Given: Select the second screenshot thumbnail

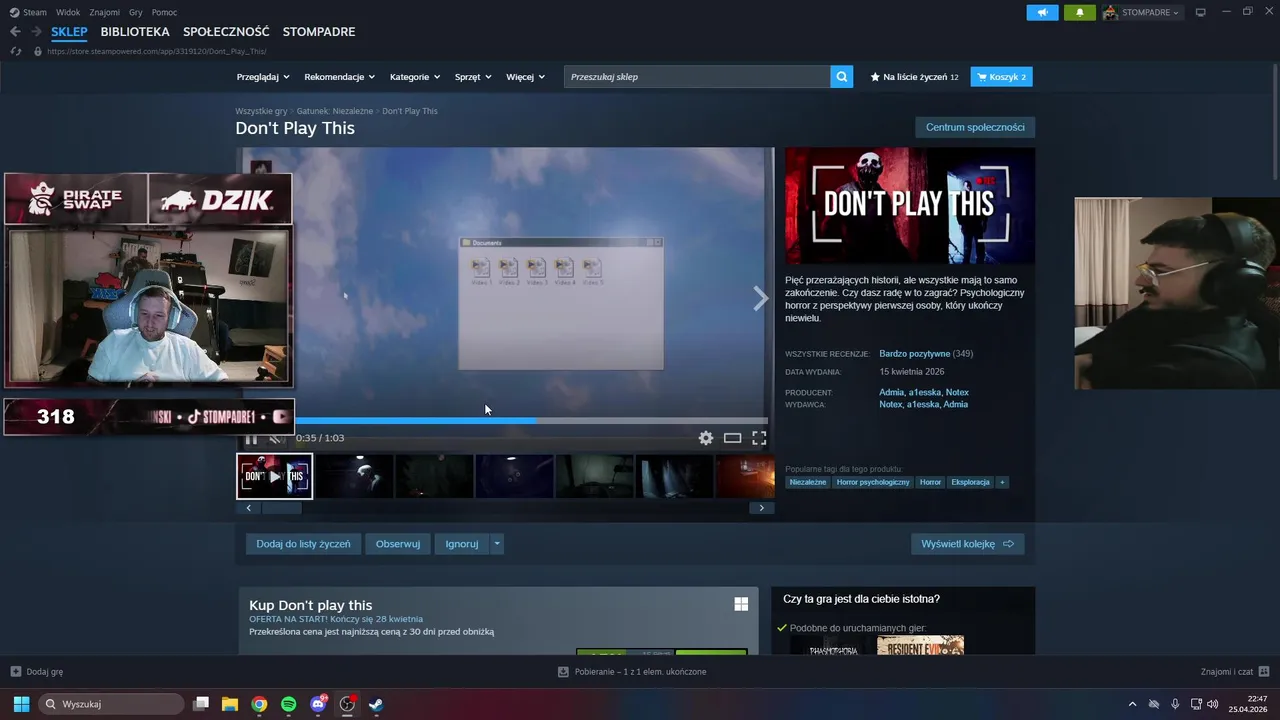Looking at the screenshot, I should point(434,476).
